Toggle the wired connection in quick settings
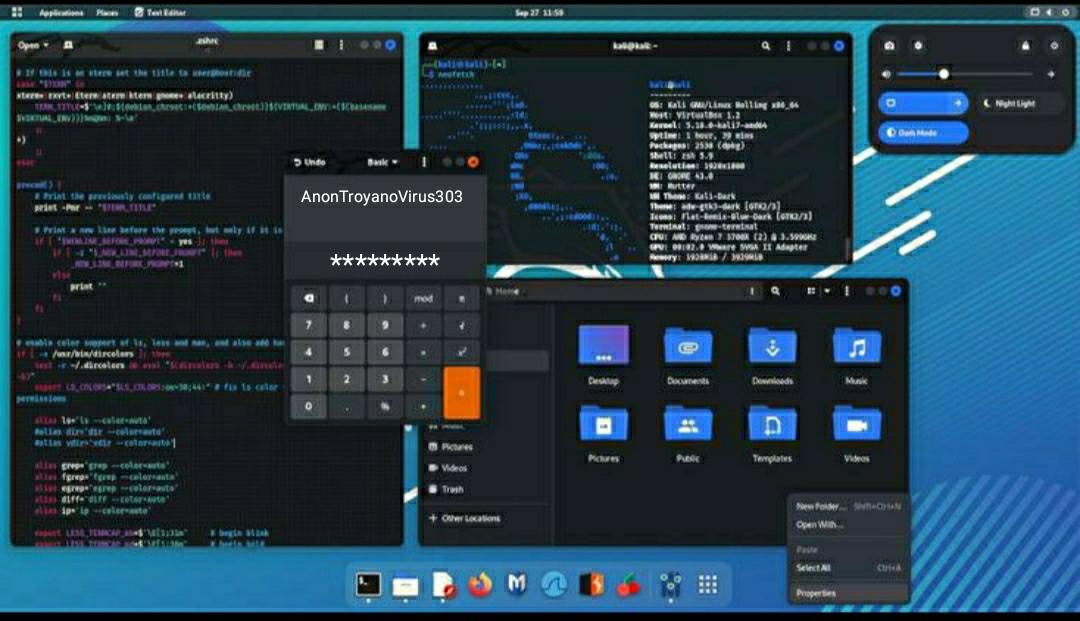This screenshot has width=1080, height=621. click(913, 103)
